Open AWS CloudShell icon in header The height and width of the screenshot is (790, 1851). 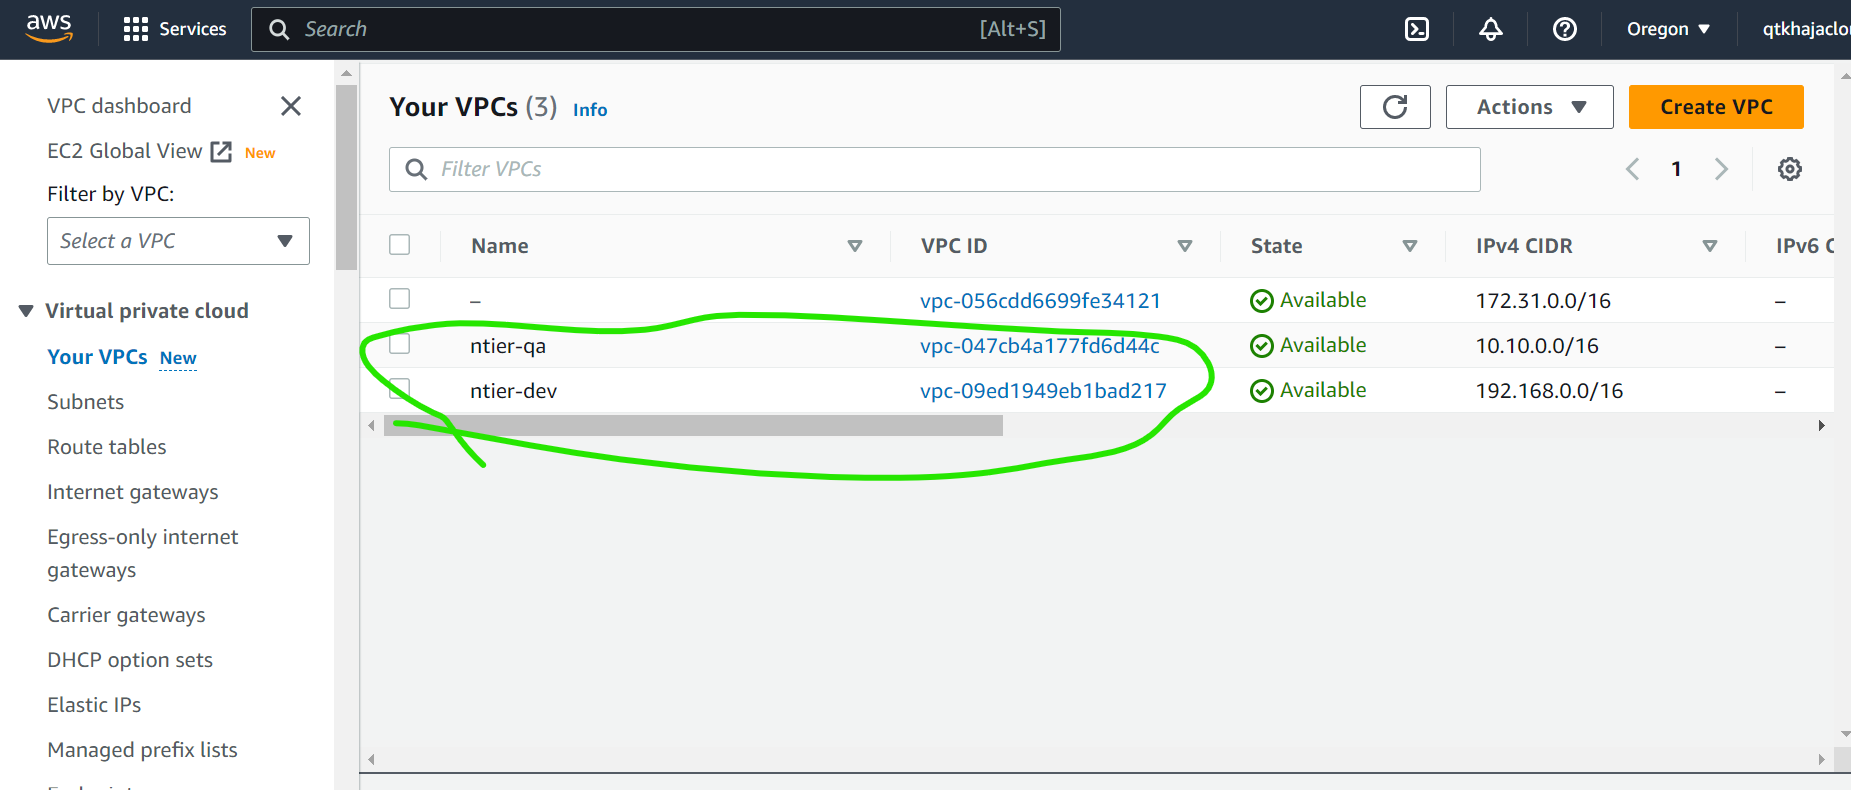[x=1417, y=29]
